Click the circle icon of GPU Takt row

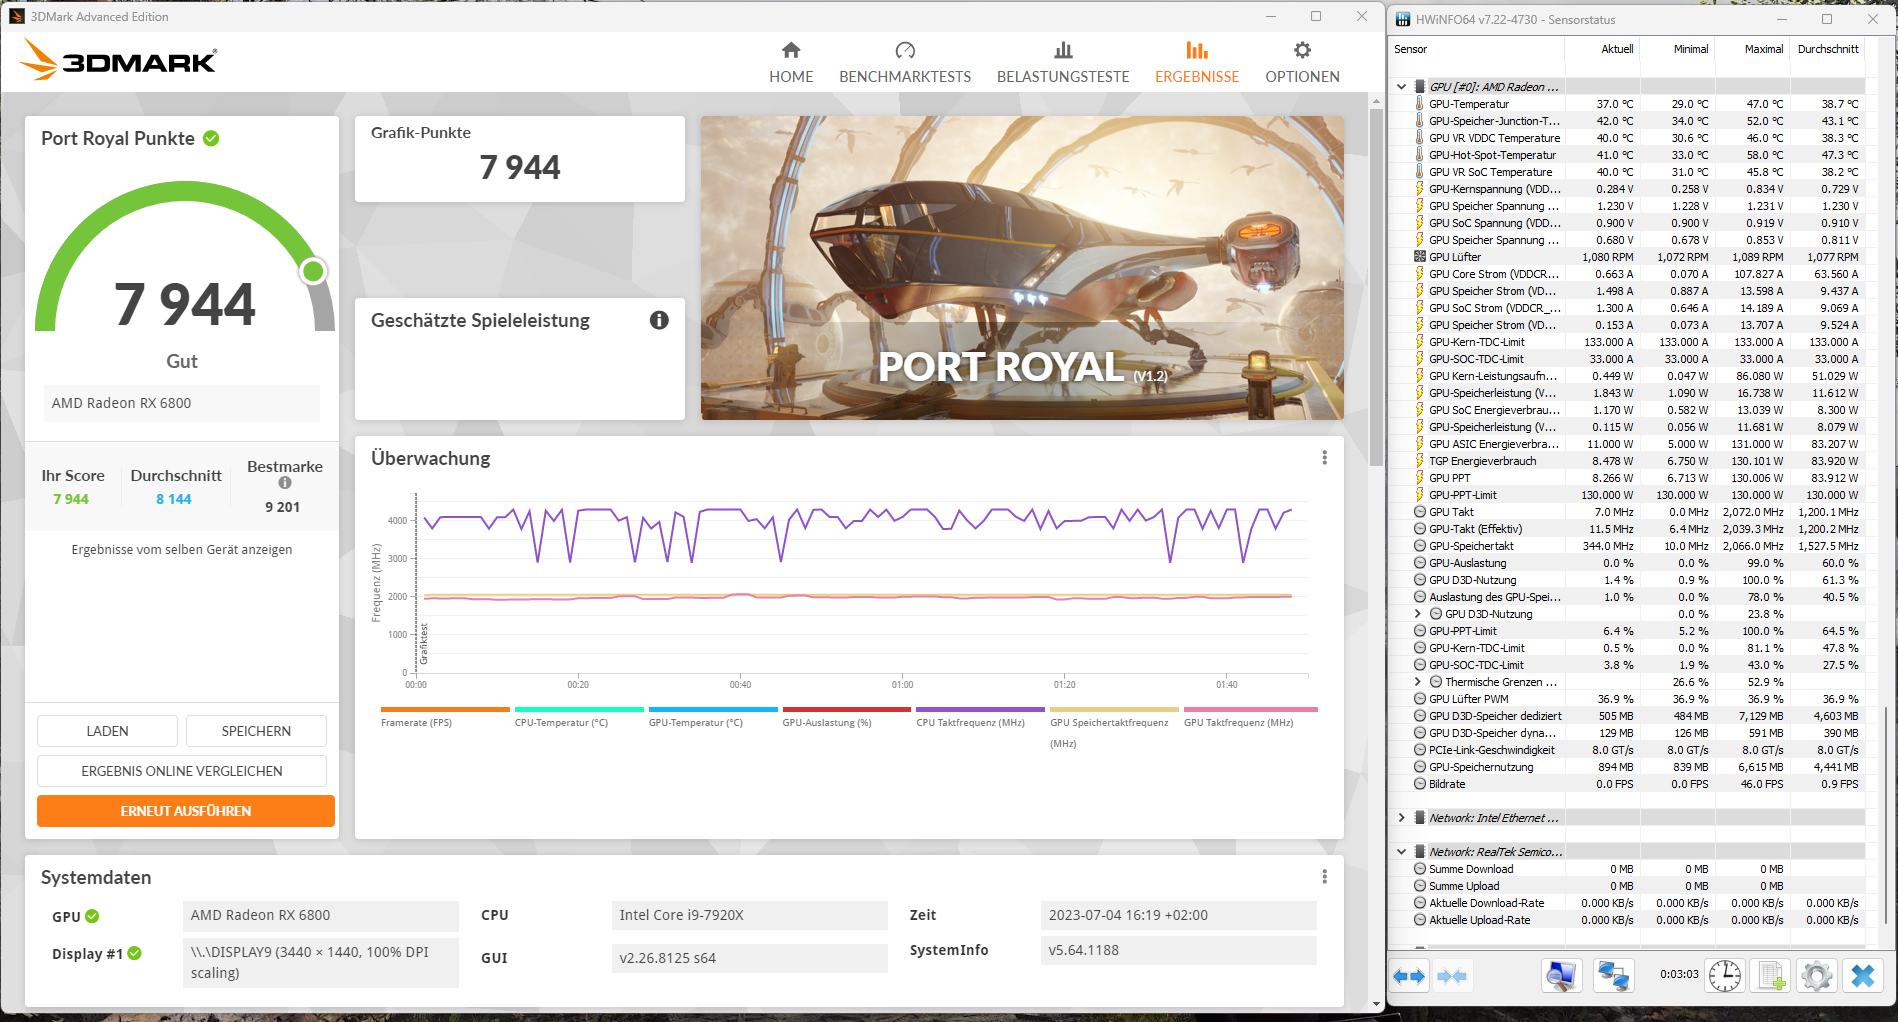(x=1420, y=512)
